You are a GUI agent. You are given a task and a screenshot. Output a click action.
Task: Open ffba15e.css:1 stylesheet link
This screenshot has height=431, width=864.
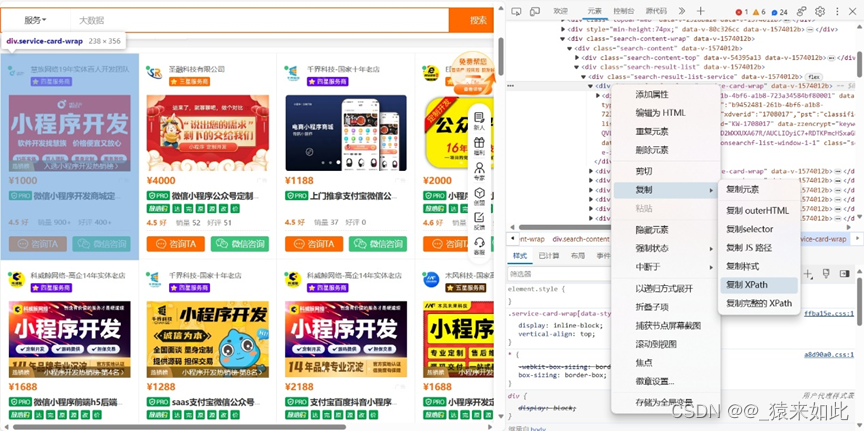pos(829,314)
